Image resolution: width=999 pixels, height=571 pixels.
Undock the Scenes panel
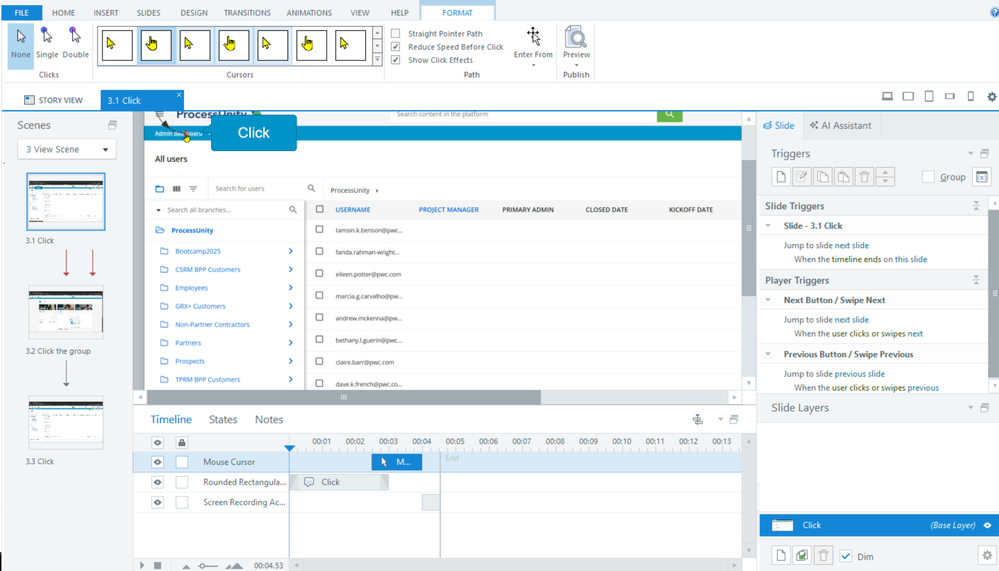pos(112,125)
